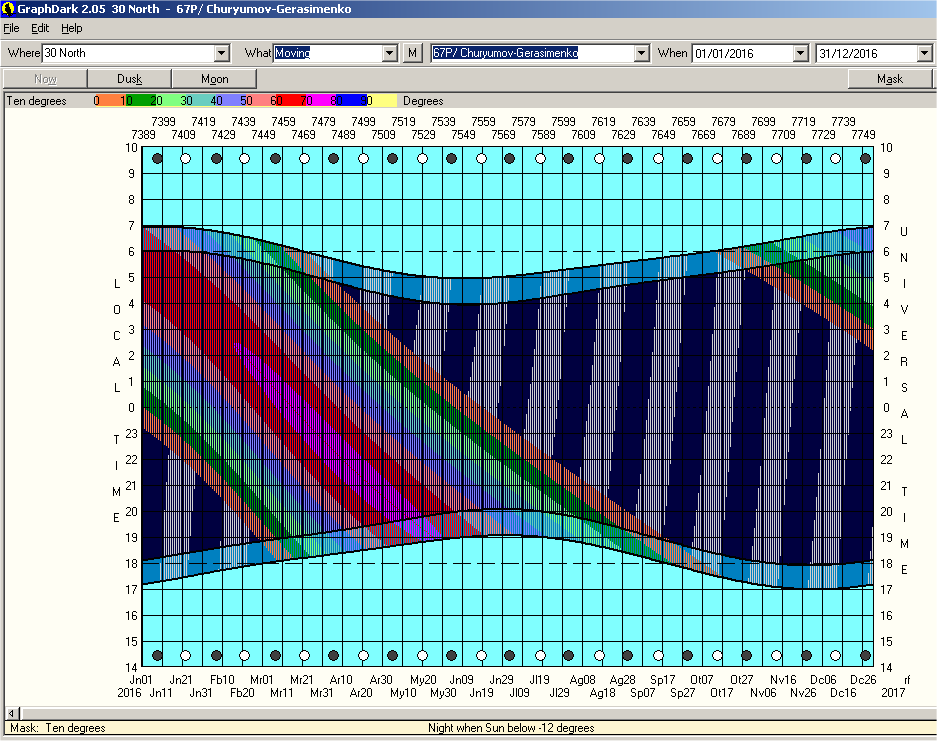
Task: Click the last dark moon marker in bottom row
Action: click(x=864, y=656)
